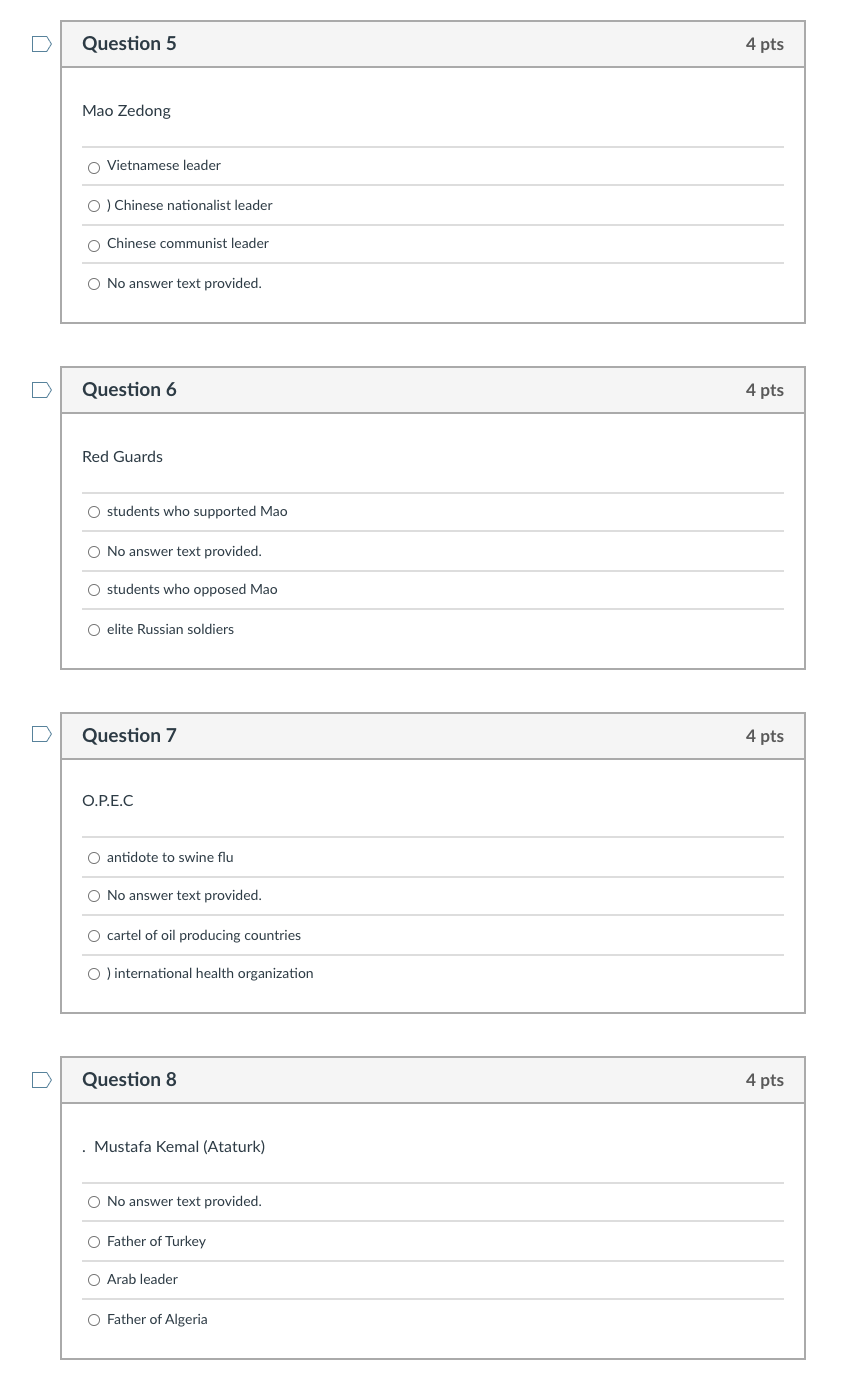Choose "cartel of oil producing countries" for O.P.E.C

[x=94, y=935]
